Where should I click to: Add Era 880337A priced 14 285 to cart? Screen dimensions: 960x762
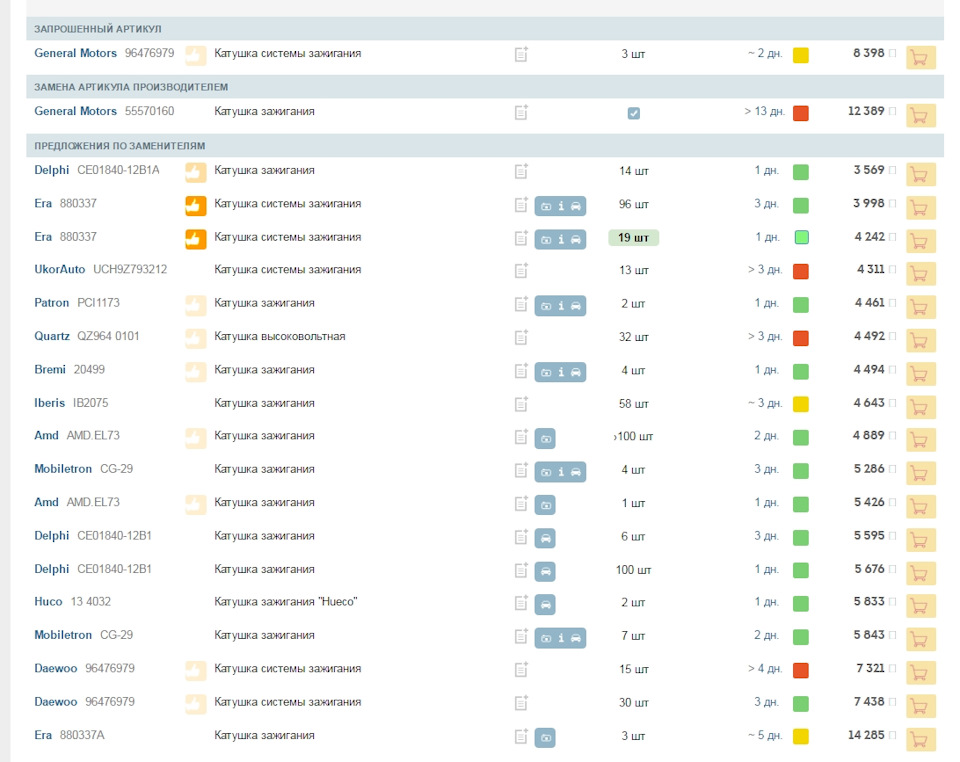click(x=920, y=739)
